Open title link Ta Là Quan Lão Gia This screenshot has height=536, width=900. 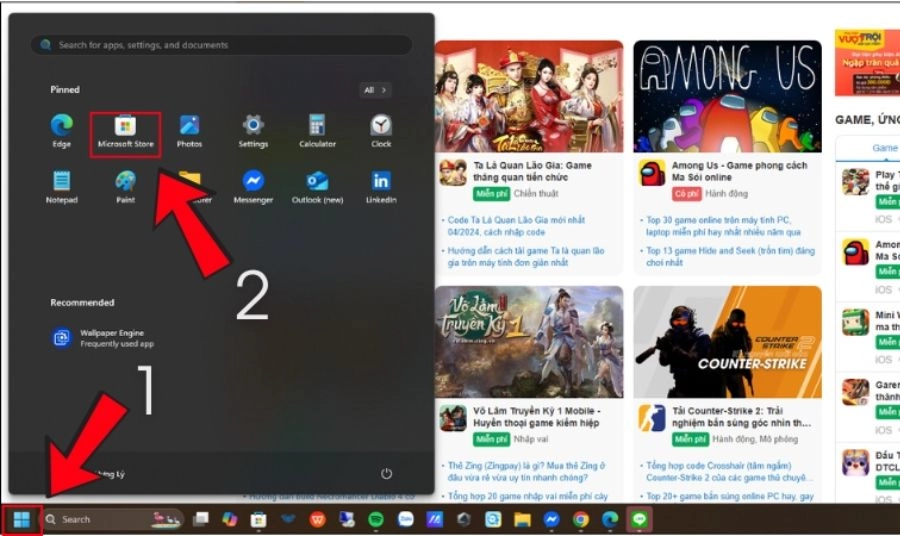[532, 171]
